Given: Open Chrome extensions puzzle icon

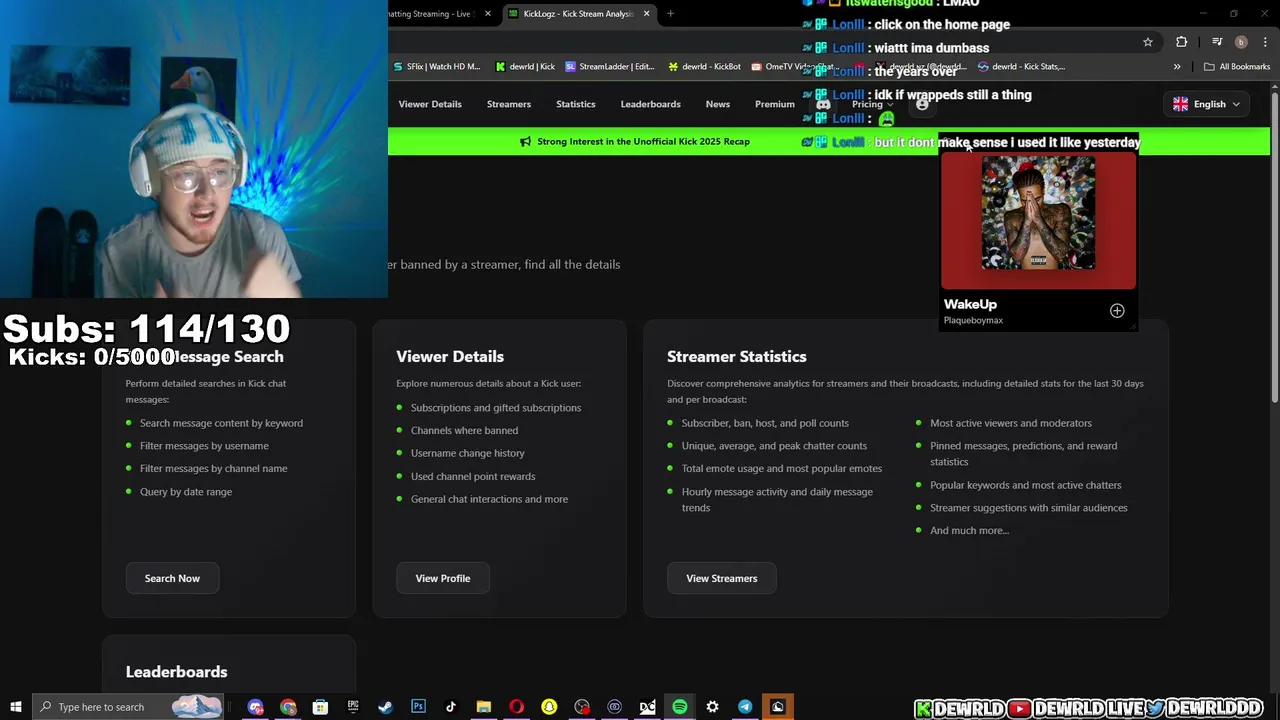Looking at the screenshot, I should (x=1182, y=42).
